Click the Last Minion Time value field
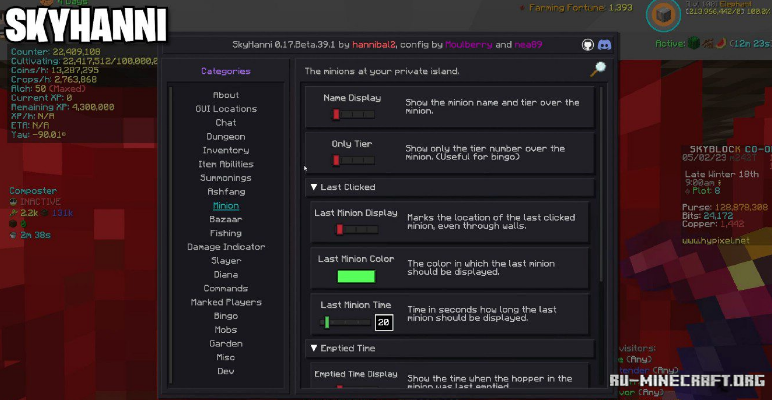 [384, 323]
